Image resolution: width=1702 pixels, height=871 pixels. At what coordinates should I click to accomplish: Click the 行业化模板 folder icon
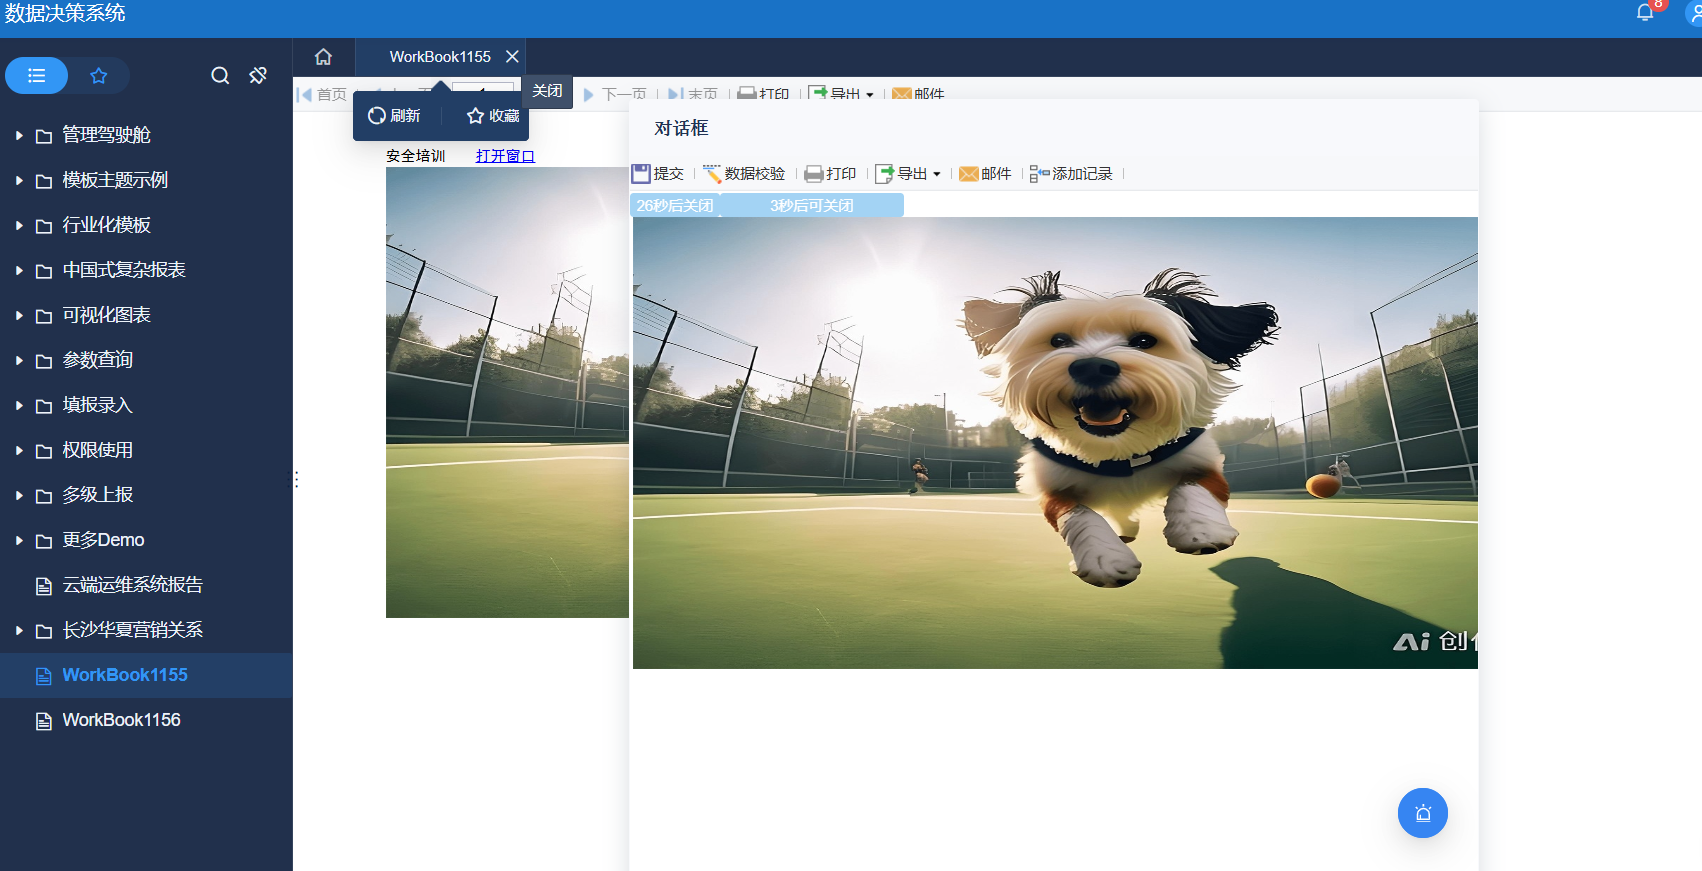tap(44, 226)
